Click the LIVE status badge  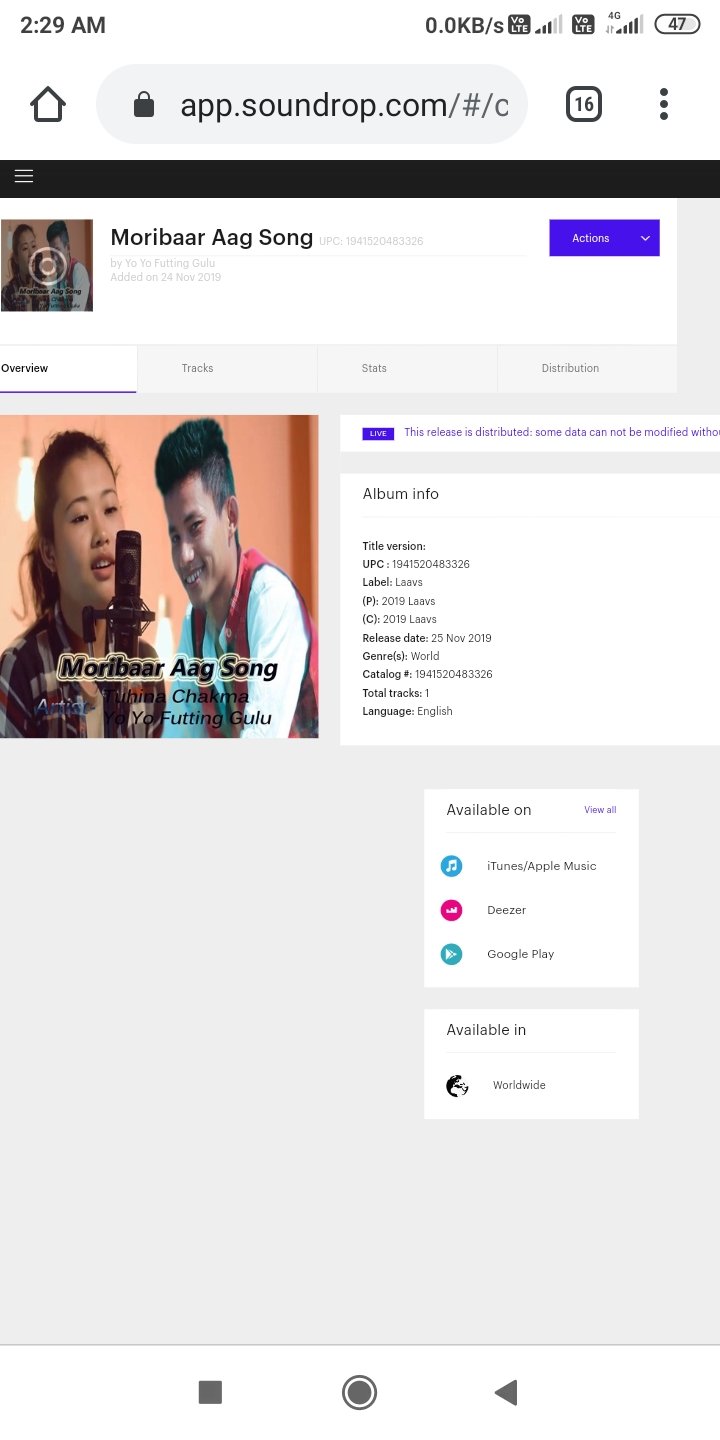378,433
